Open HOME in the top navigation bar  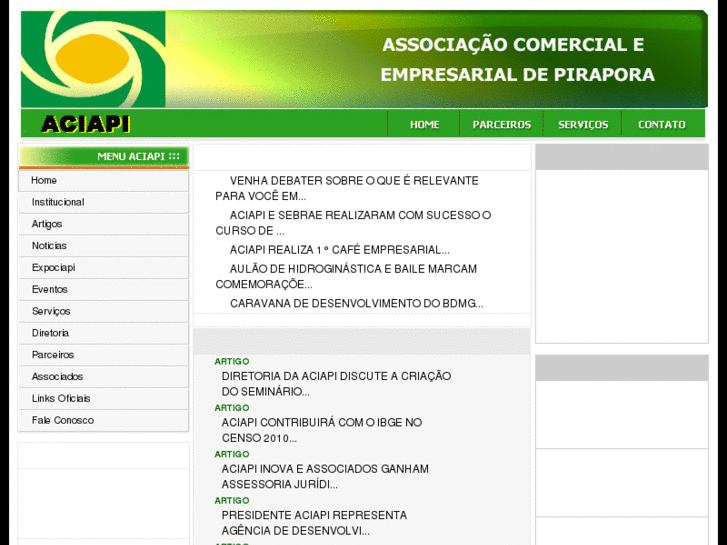(x=424, y=124)
